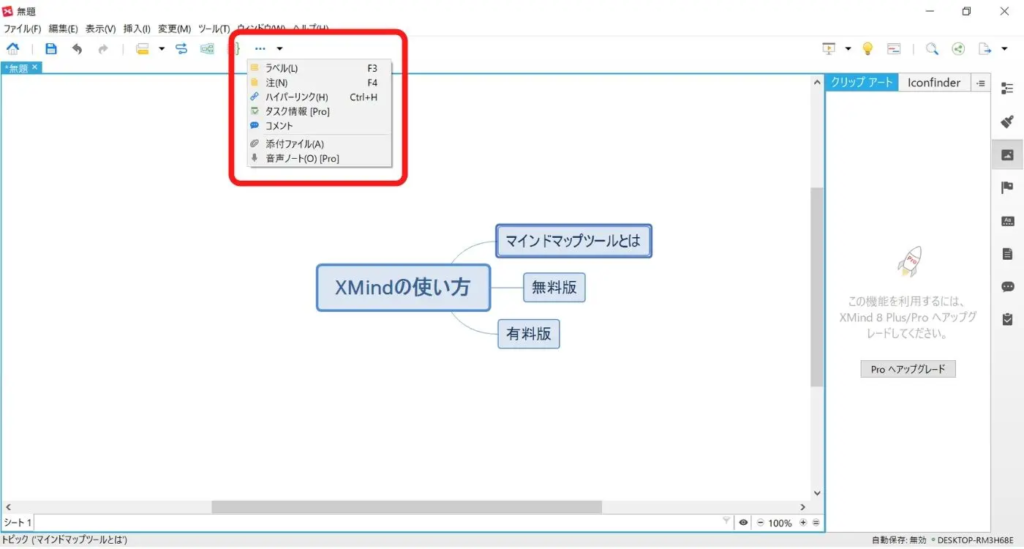Open the 変更(M) menu
This screenshot has height=549, width=1024.
tap(174, 29)
